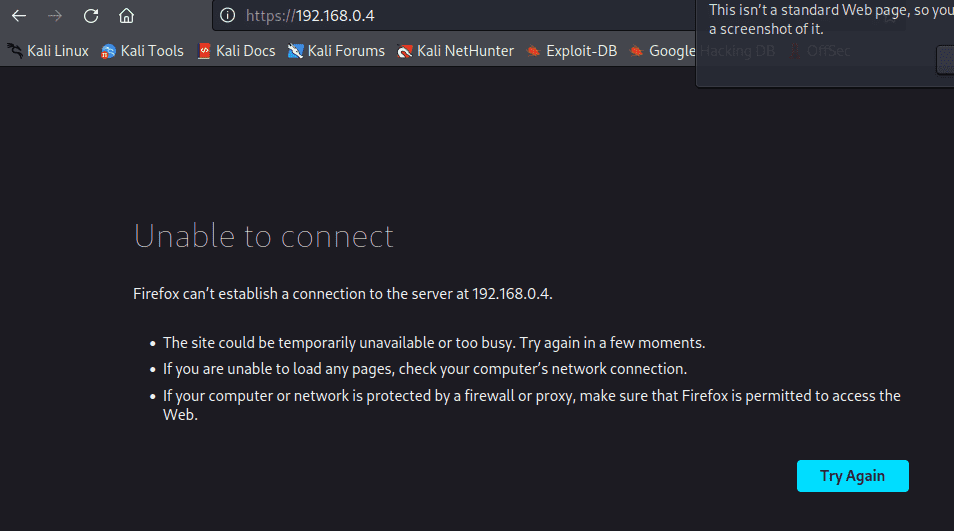The image size is (954, 531).
Task: Open the Exploit-DB bookmark
Action: pos(572,51)
